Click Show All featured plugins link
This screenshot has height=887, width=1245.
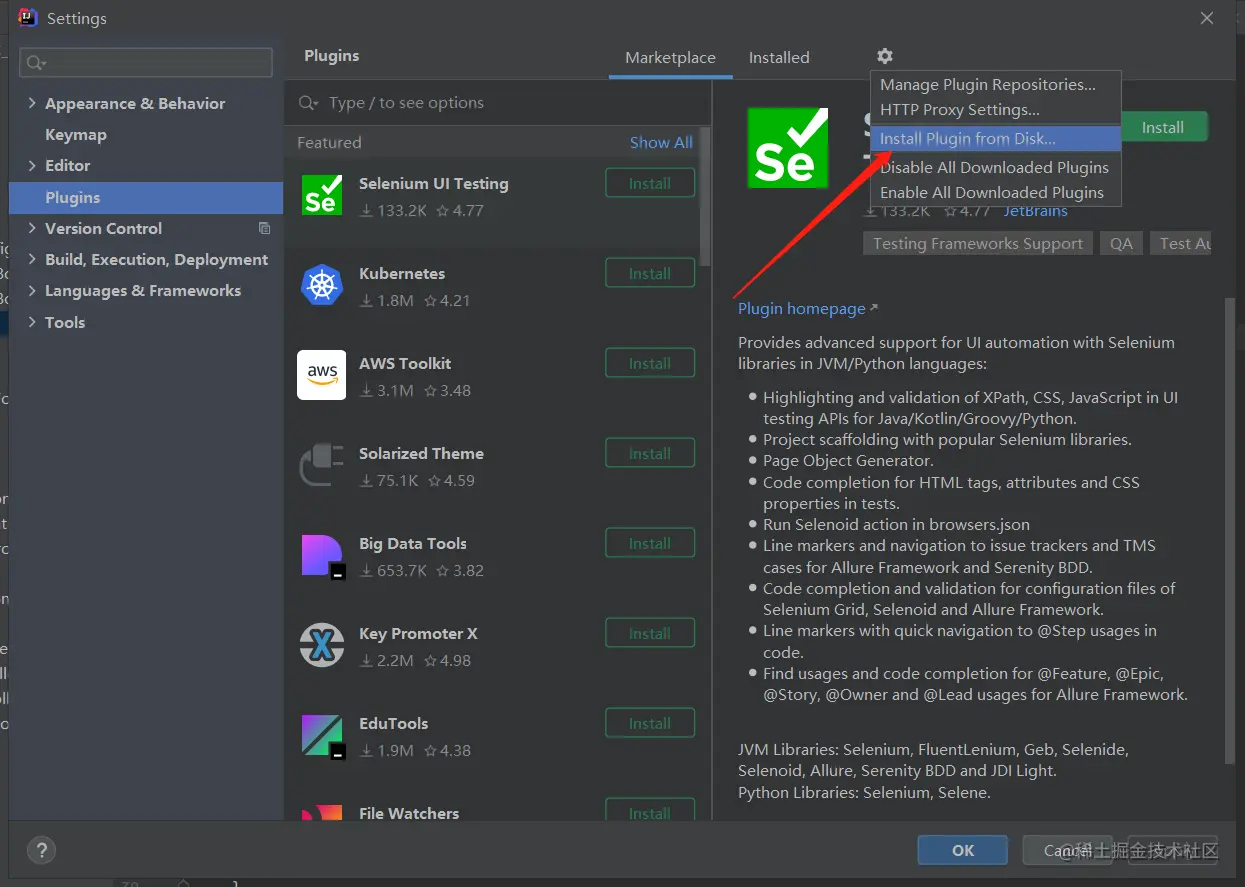661,142
